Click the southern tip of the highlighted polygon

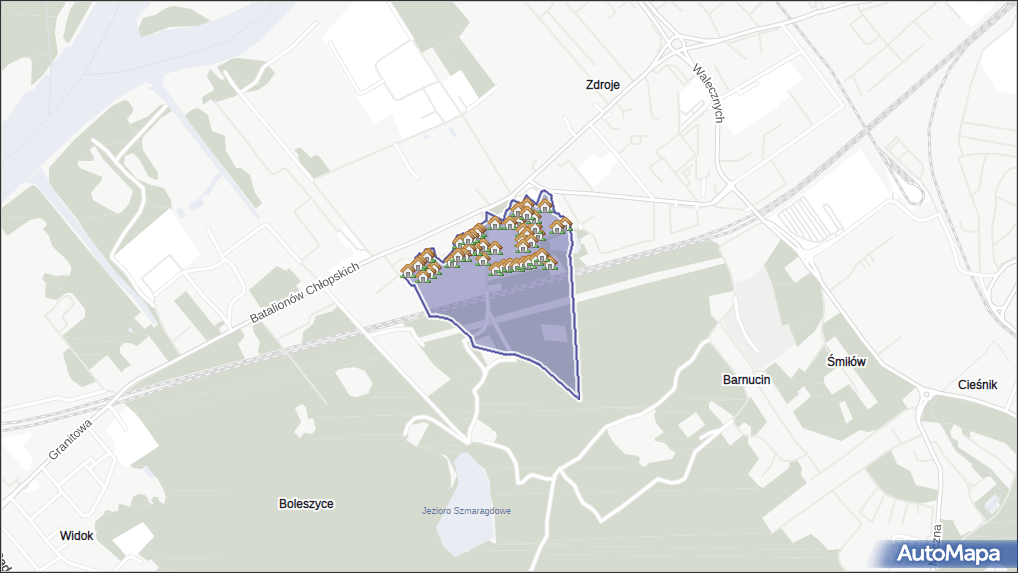tap(578, 397)
